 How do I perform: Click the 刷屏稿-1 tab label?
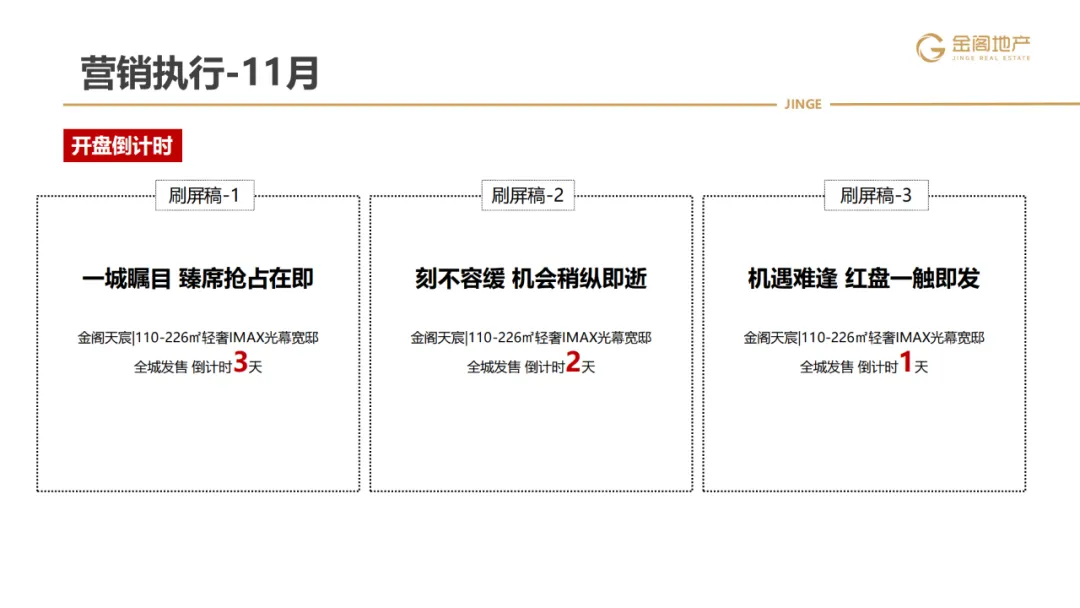coord(205,196)
